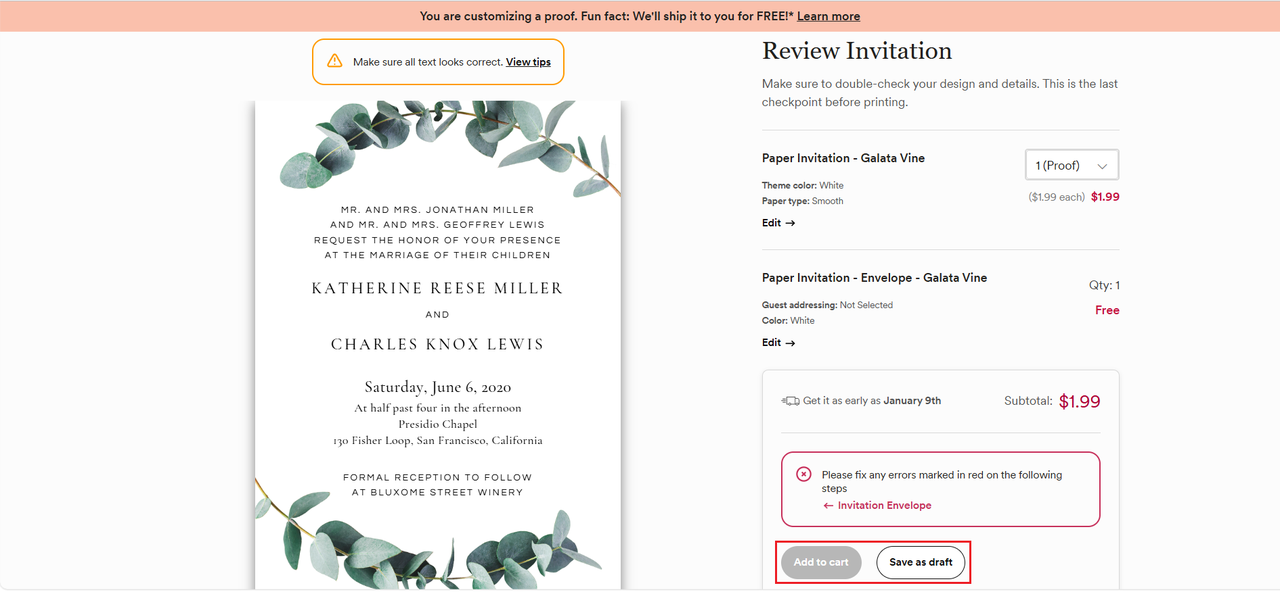
Task: Click the FORMAL RECEPTION TO FOLLOW line
Action: (438, 477)
